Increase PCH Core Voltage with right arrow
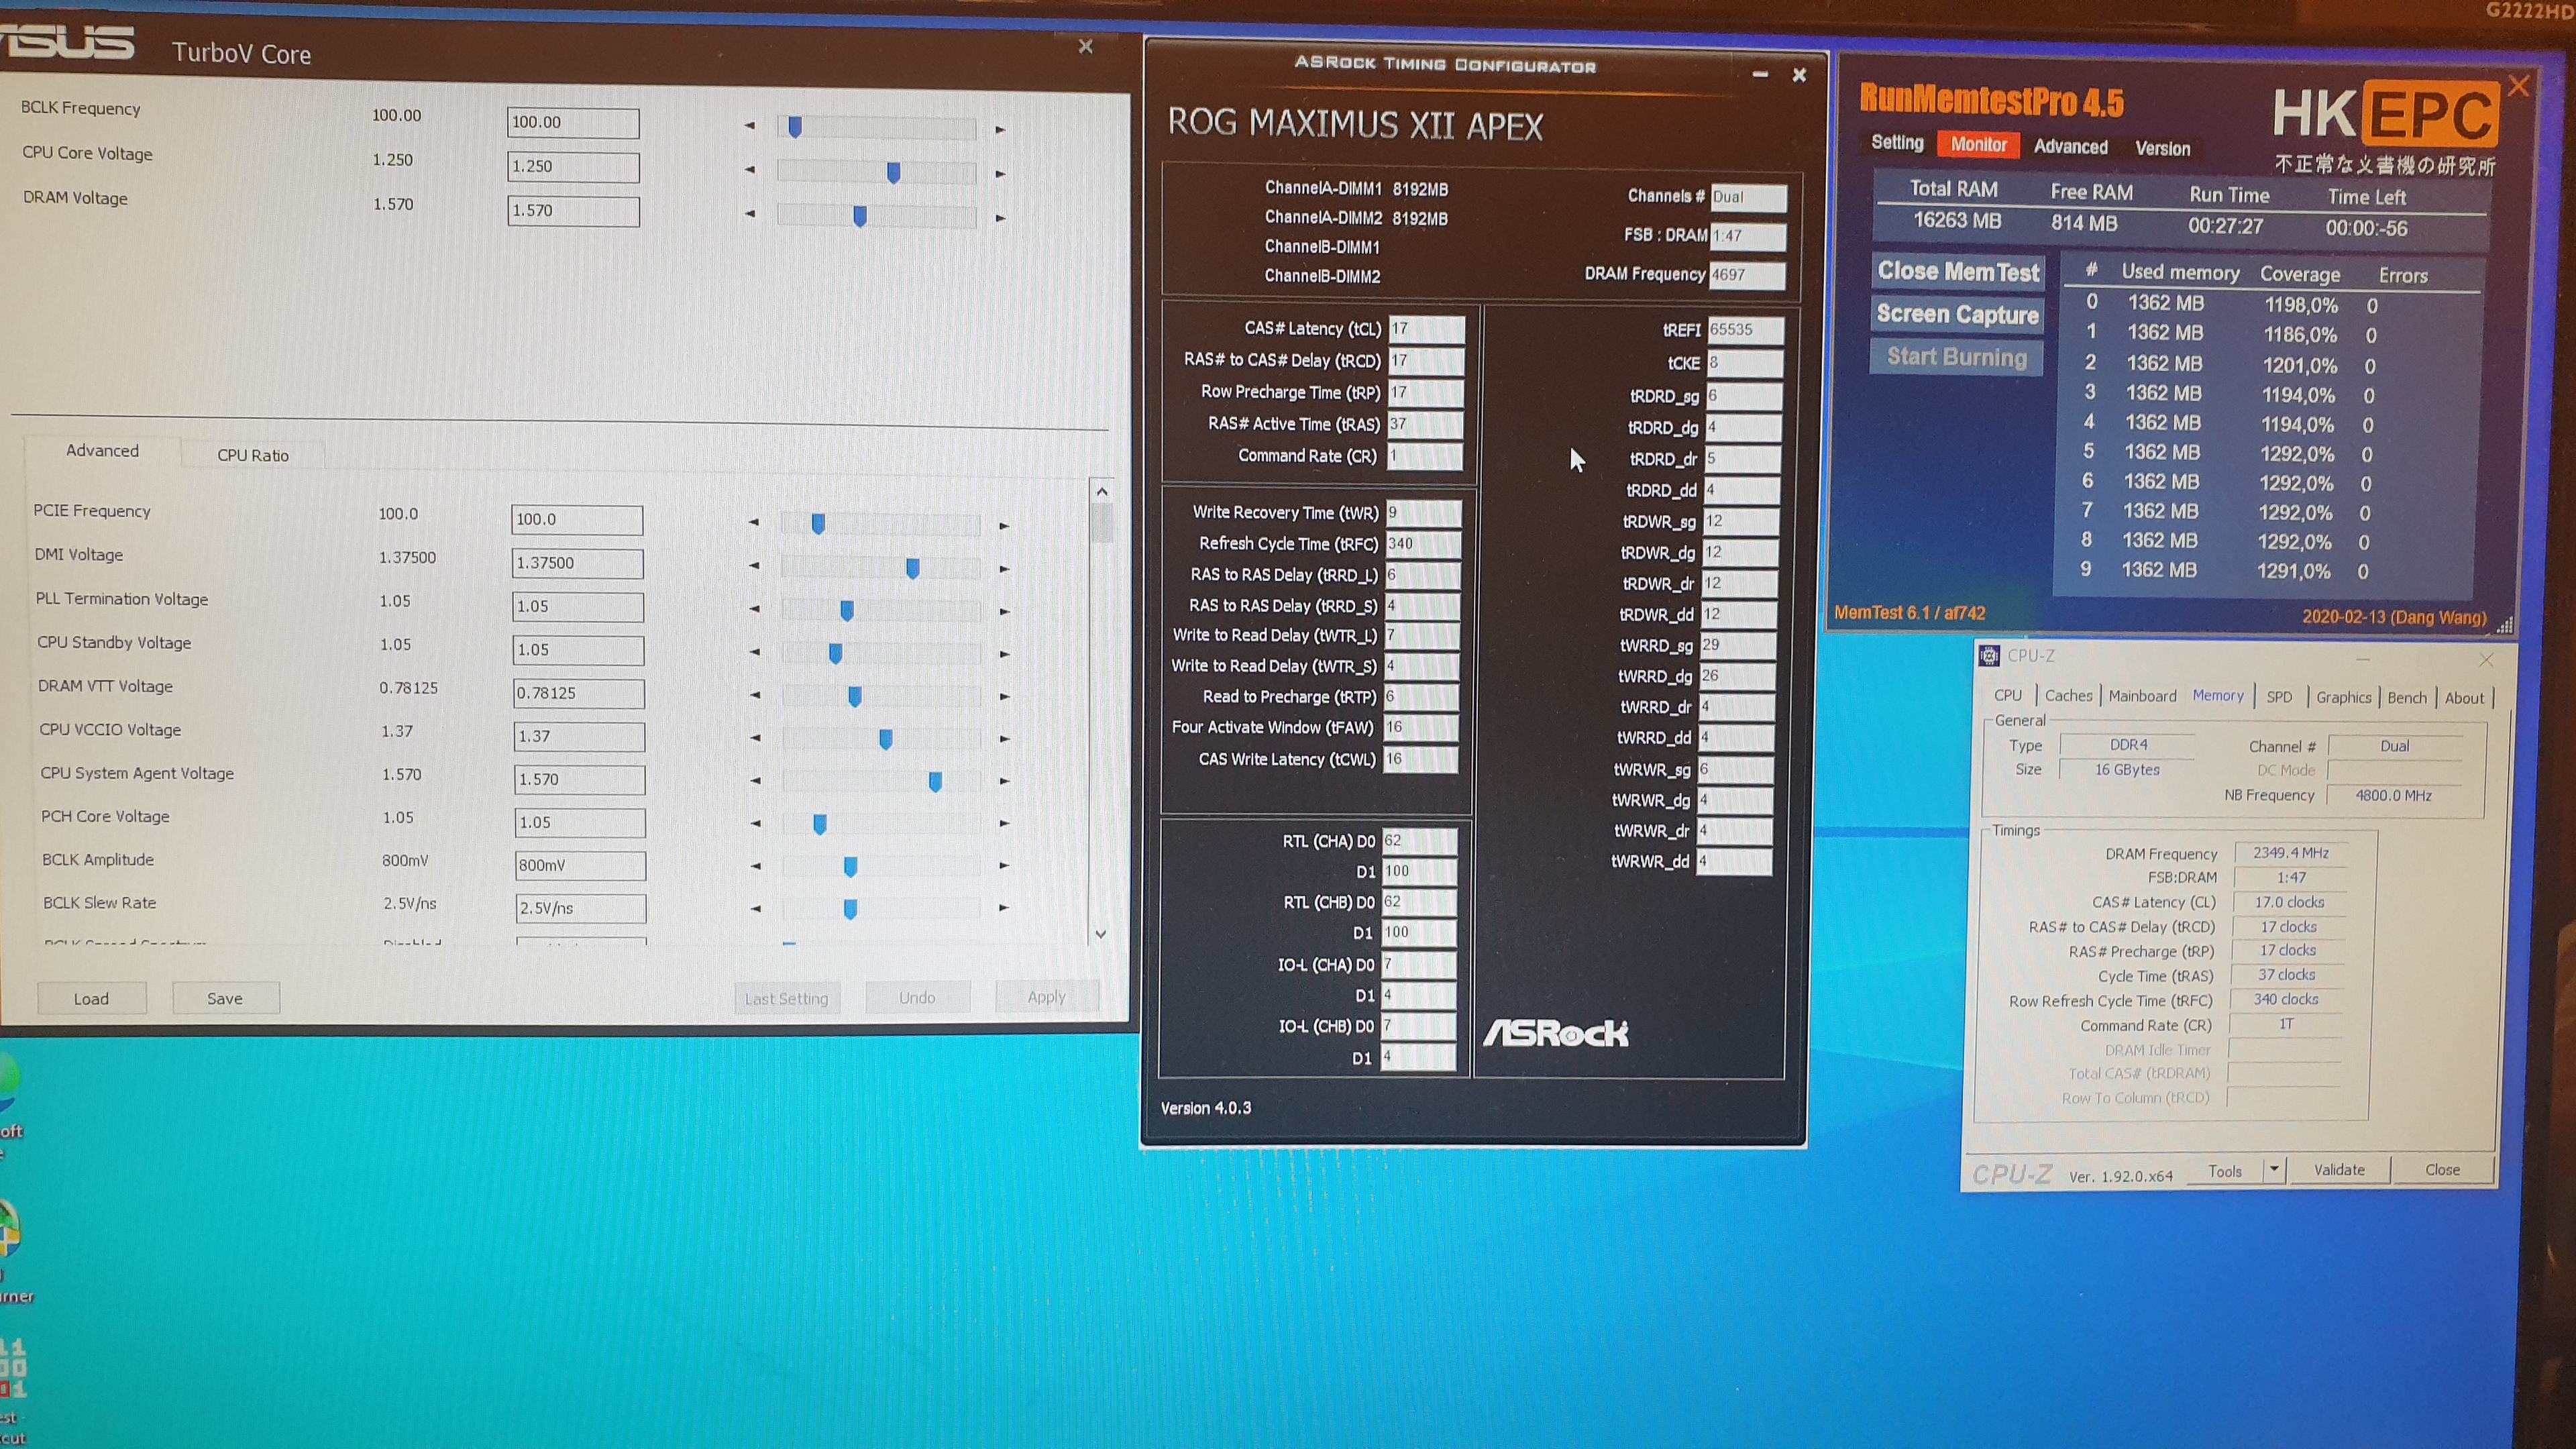This screenshot has width=2576, height=1449. (x=1004, y=824)
